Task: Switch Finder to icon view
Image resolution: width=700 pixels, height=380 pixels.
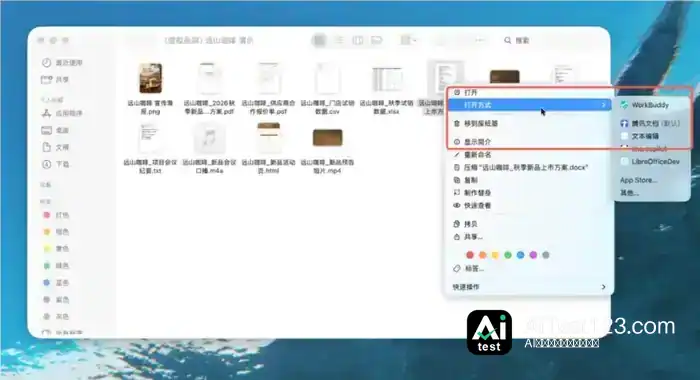Action: (x=319, y=40)
